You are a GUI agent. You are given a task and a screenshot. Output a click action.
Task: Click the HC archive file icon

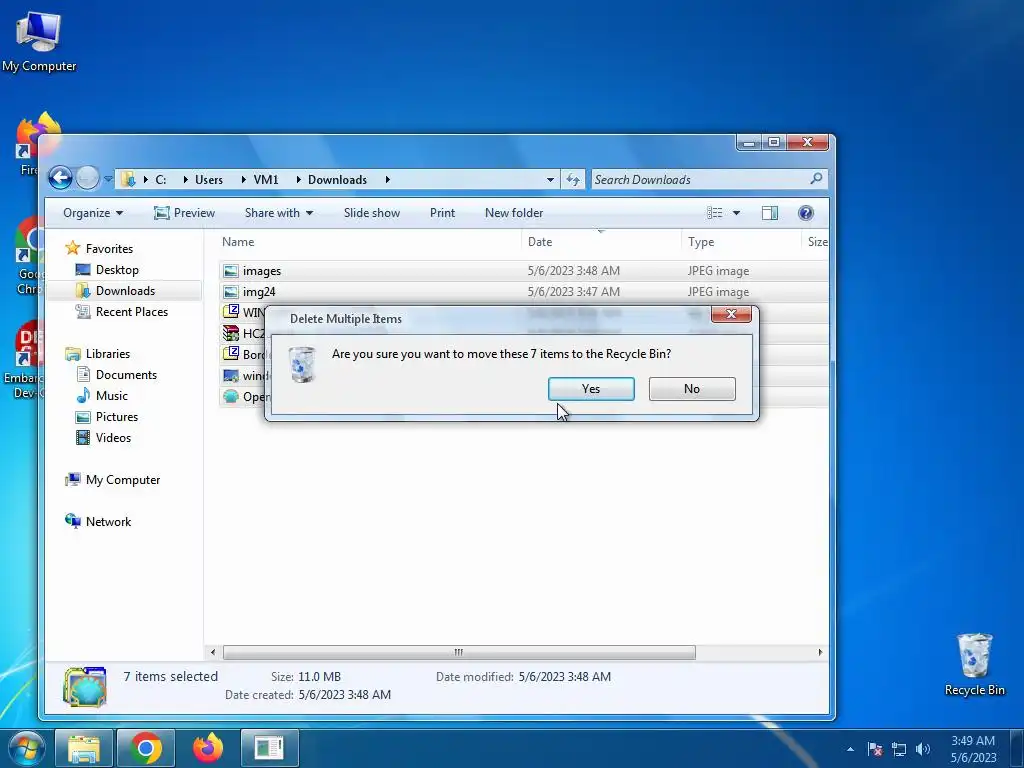[x=231, y=333]
